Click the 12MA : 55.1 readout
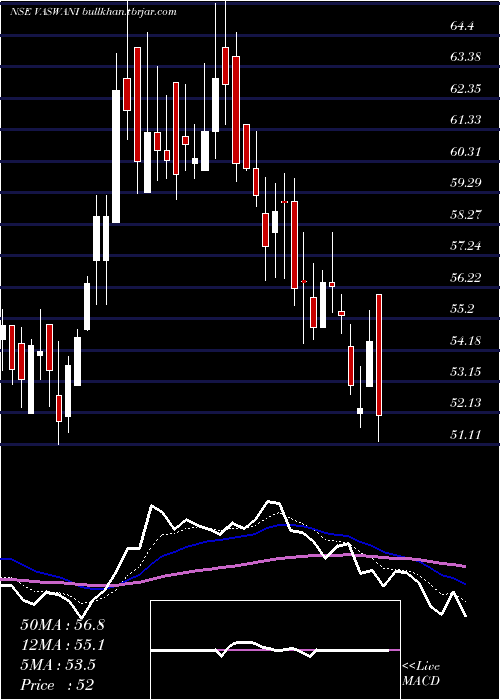Screen dimensions: 500x700 click(x=62, y=645)
